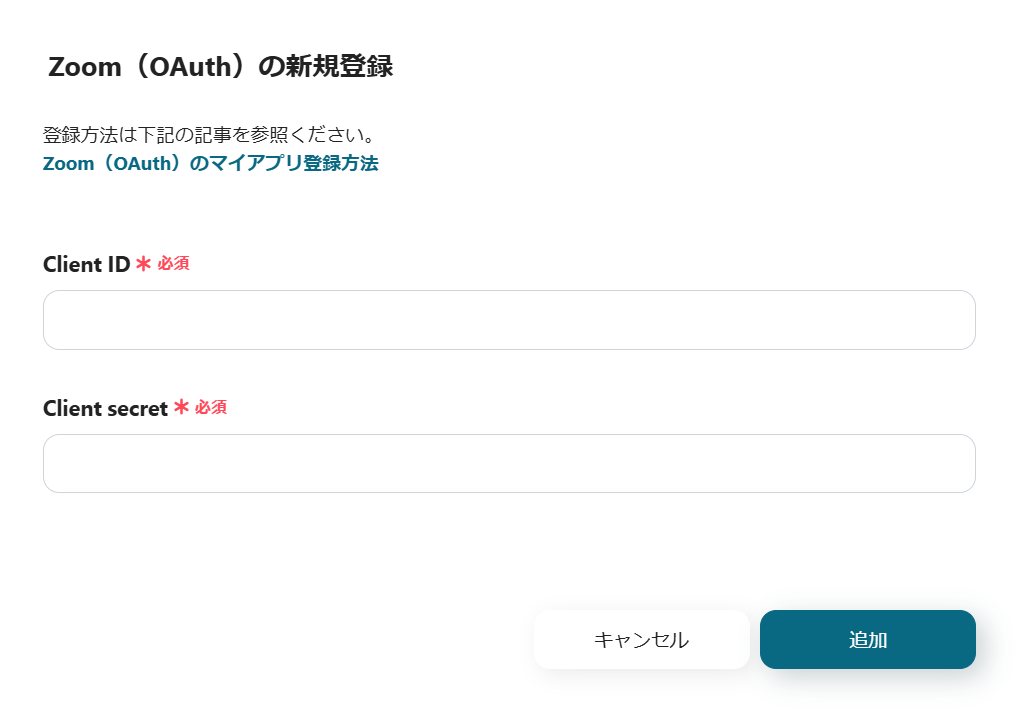Click the red asterisk beside Client secret
The width and height of the screenshot is (1015, 709).
(181, 407)
